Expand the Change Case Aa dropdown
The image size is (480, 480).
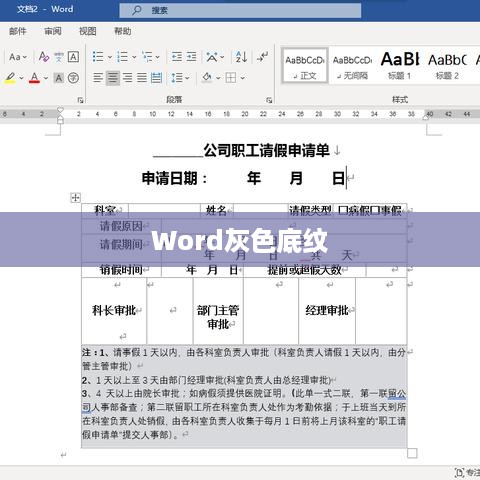(x=18, y=57)
